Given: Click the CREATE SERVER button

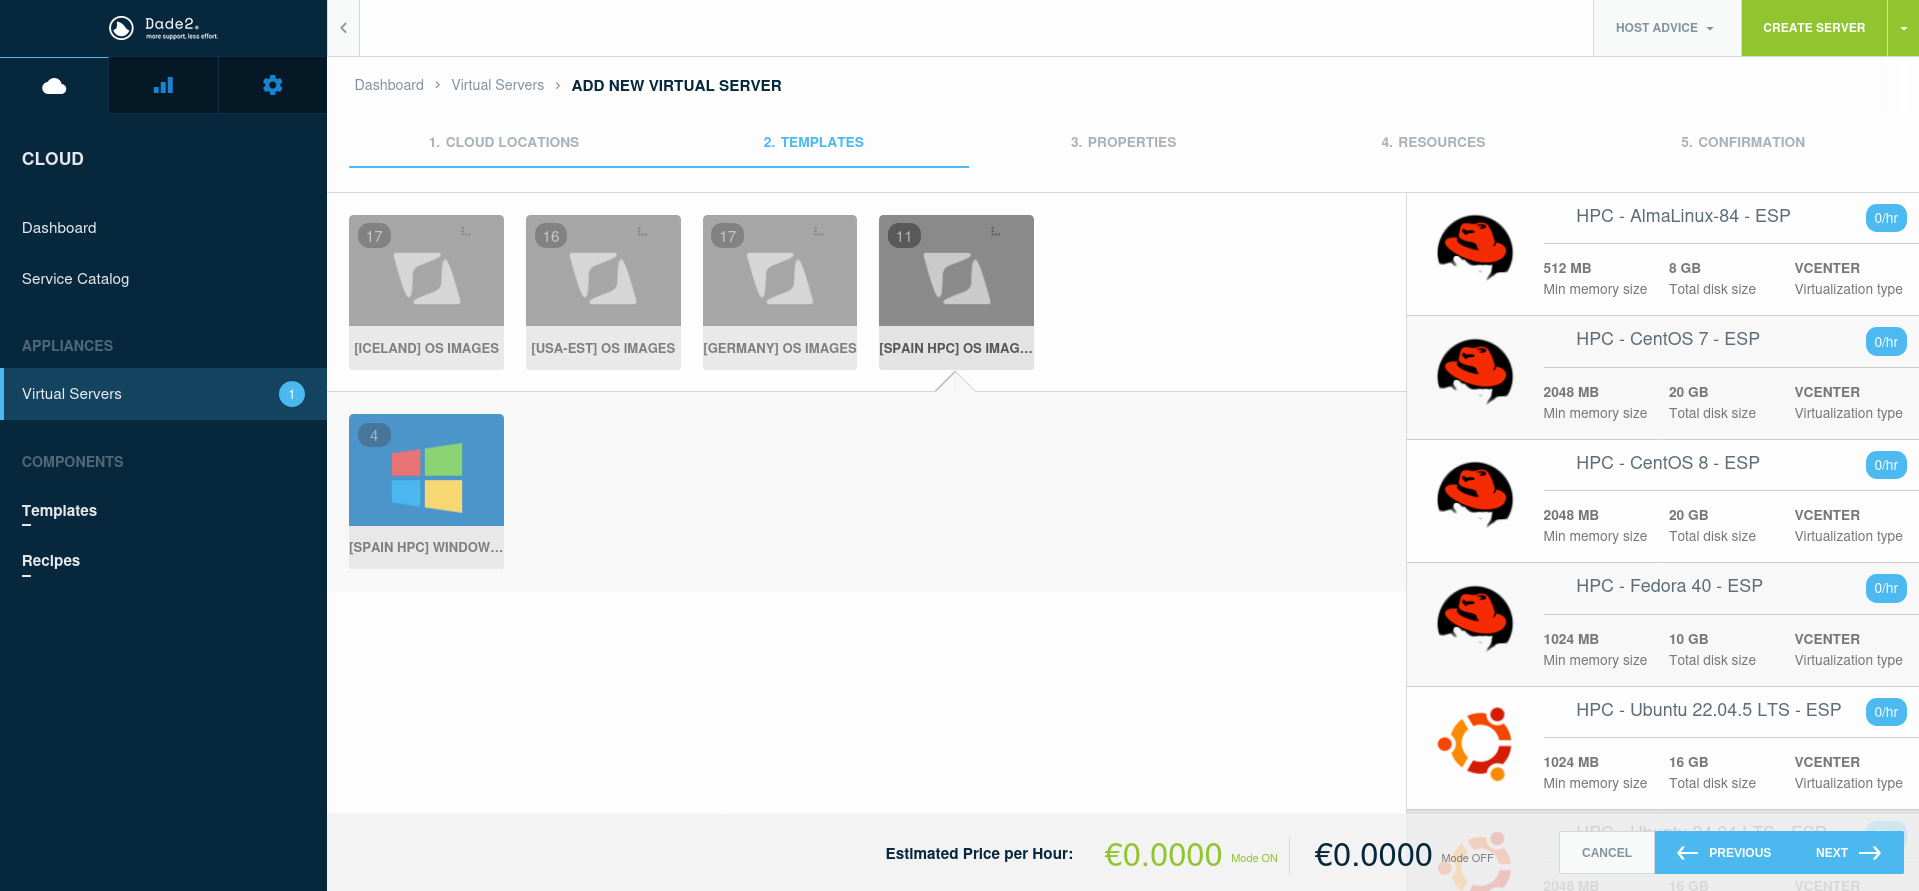Looking at the screenshot, I should (1814, 28).
